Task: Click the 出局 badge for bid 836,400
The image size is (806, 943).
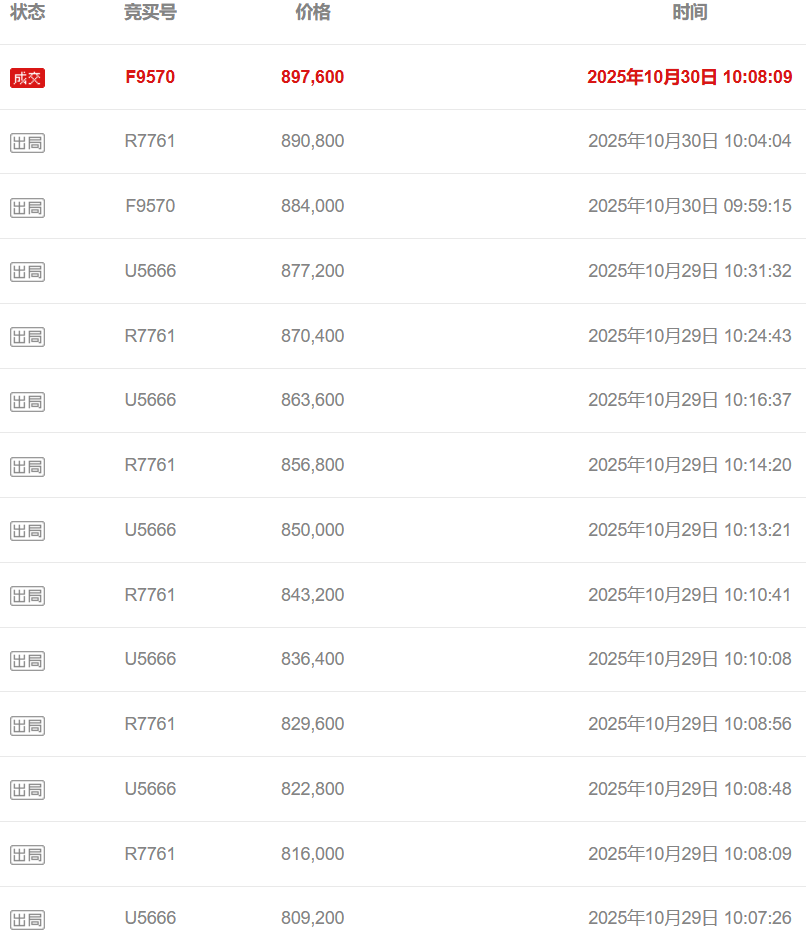Action: [27, 661]
